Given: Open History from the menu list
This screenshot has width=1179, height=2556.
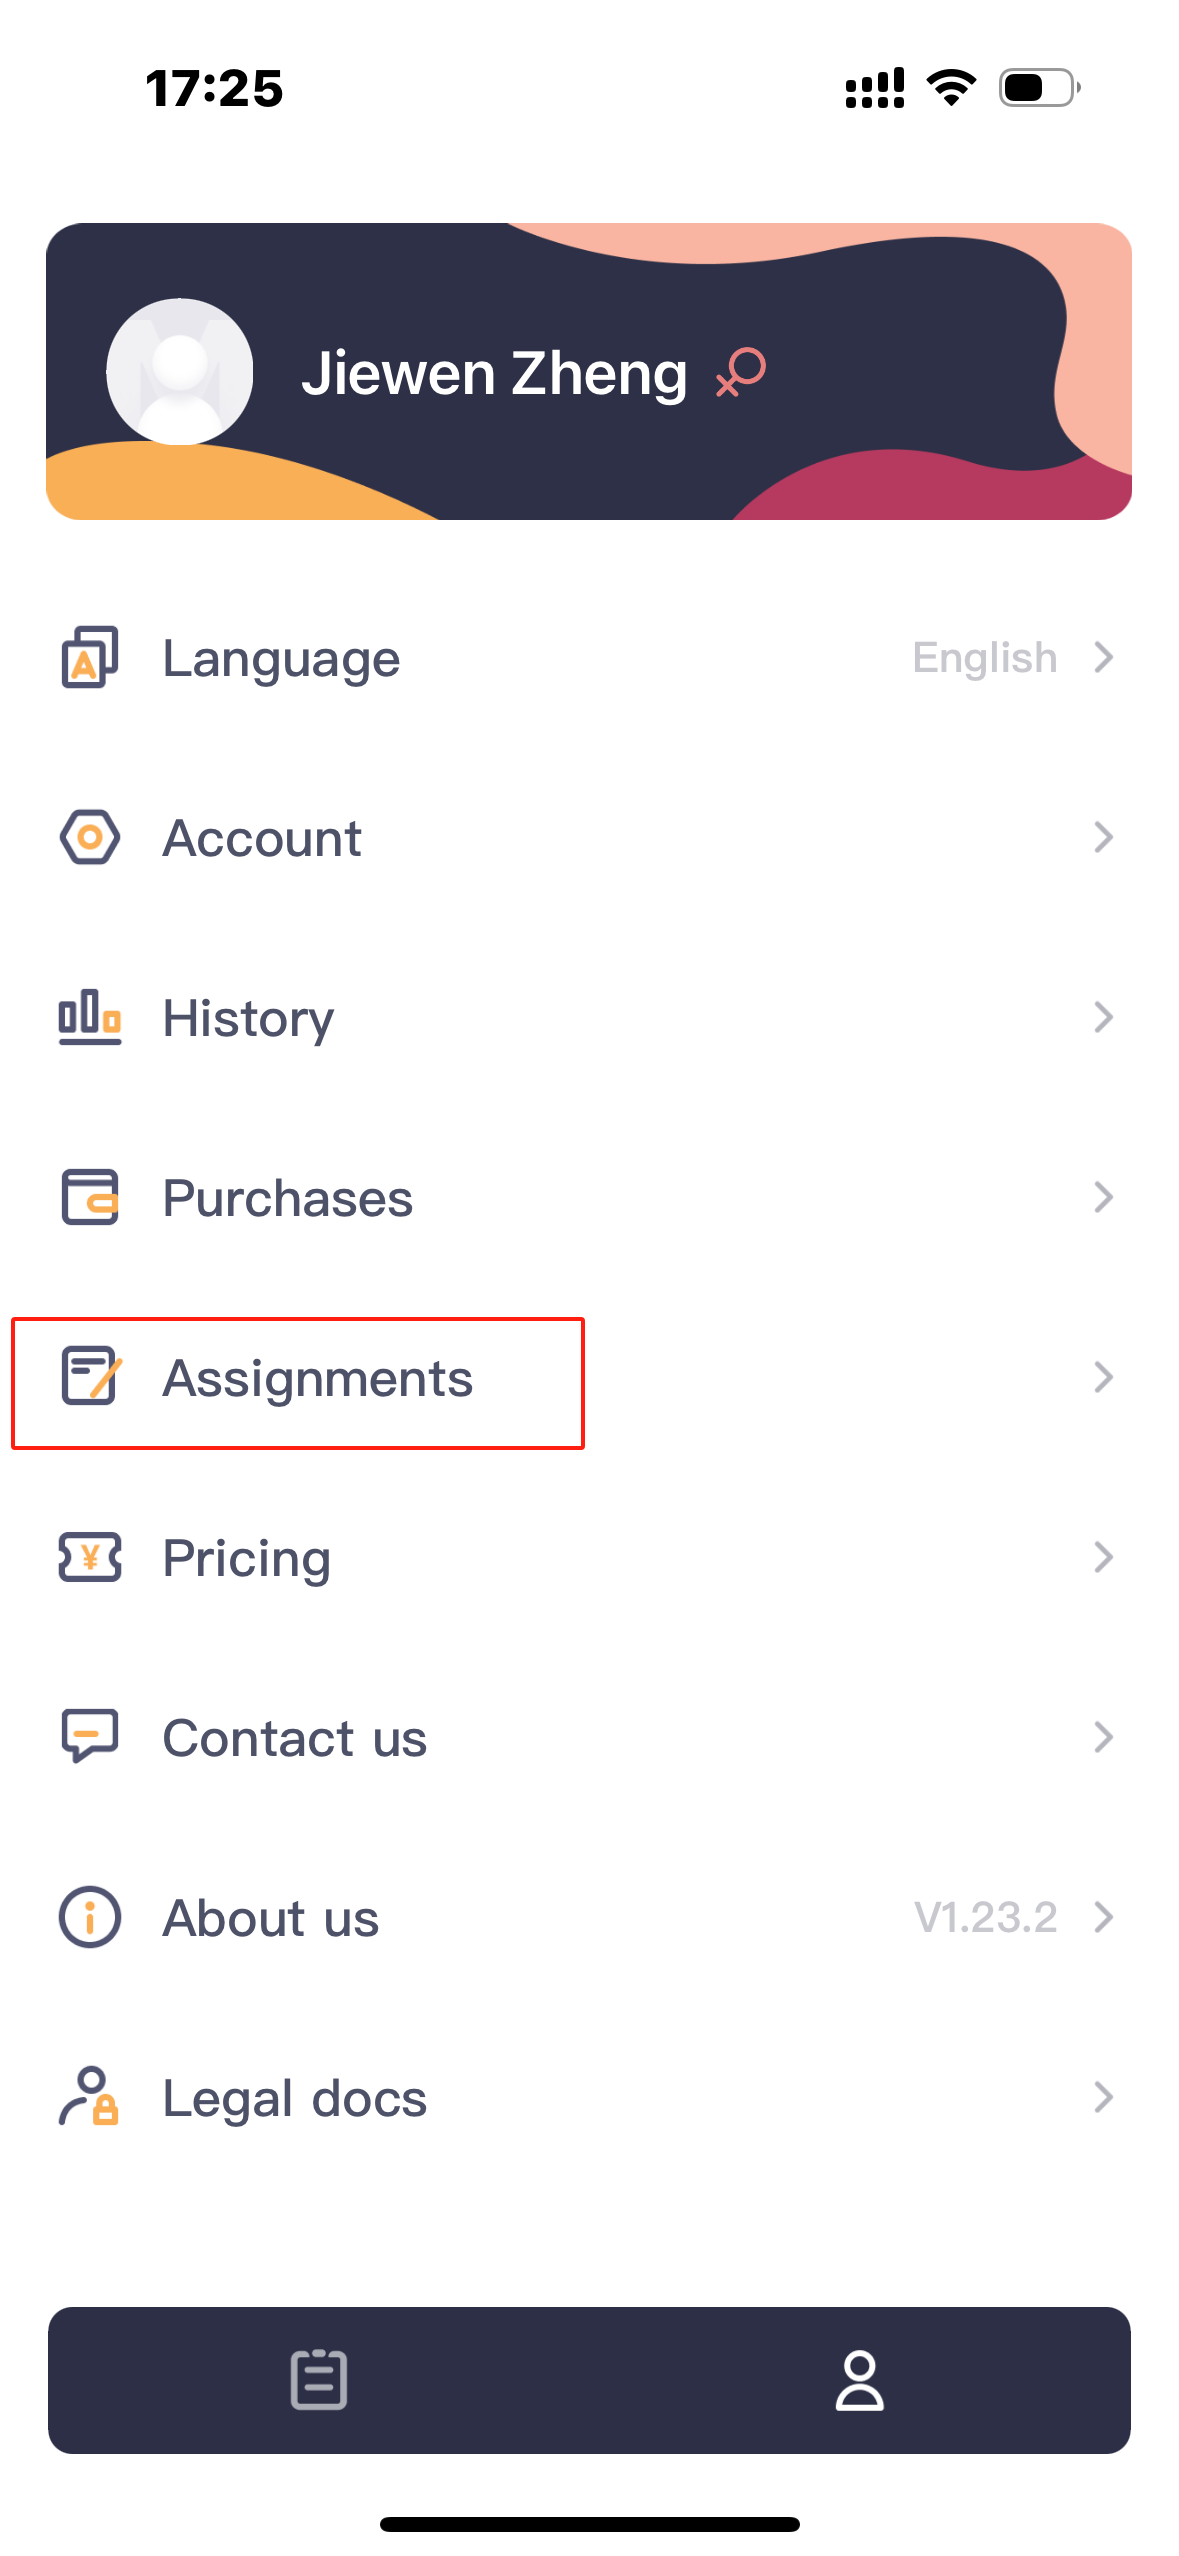Looking at the screenshot, I should click(247, 1017).
